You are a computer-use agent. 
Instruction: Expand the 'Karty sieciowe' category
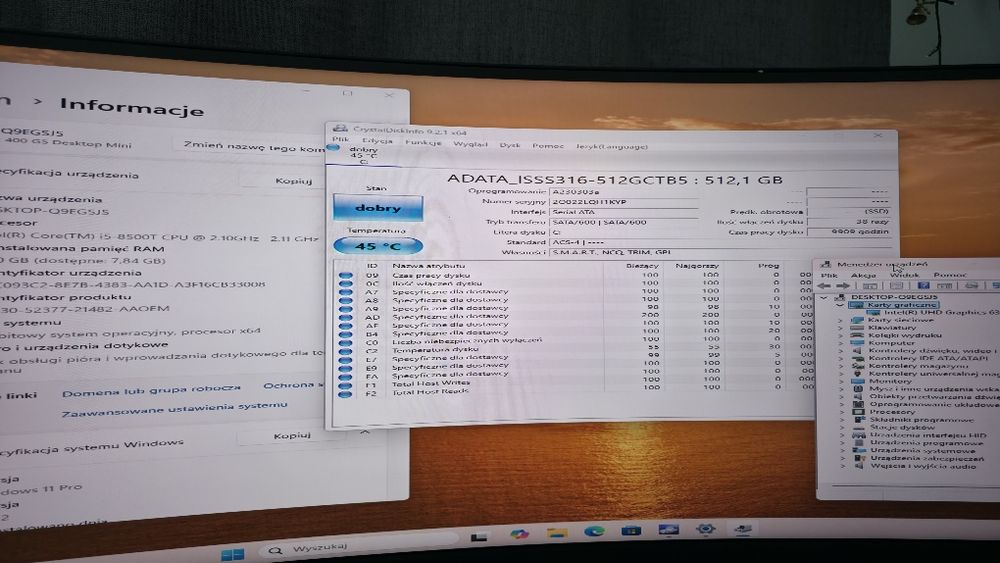[841, 320]
